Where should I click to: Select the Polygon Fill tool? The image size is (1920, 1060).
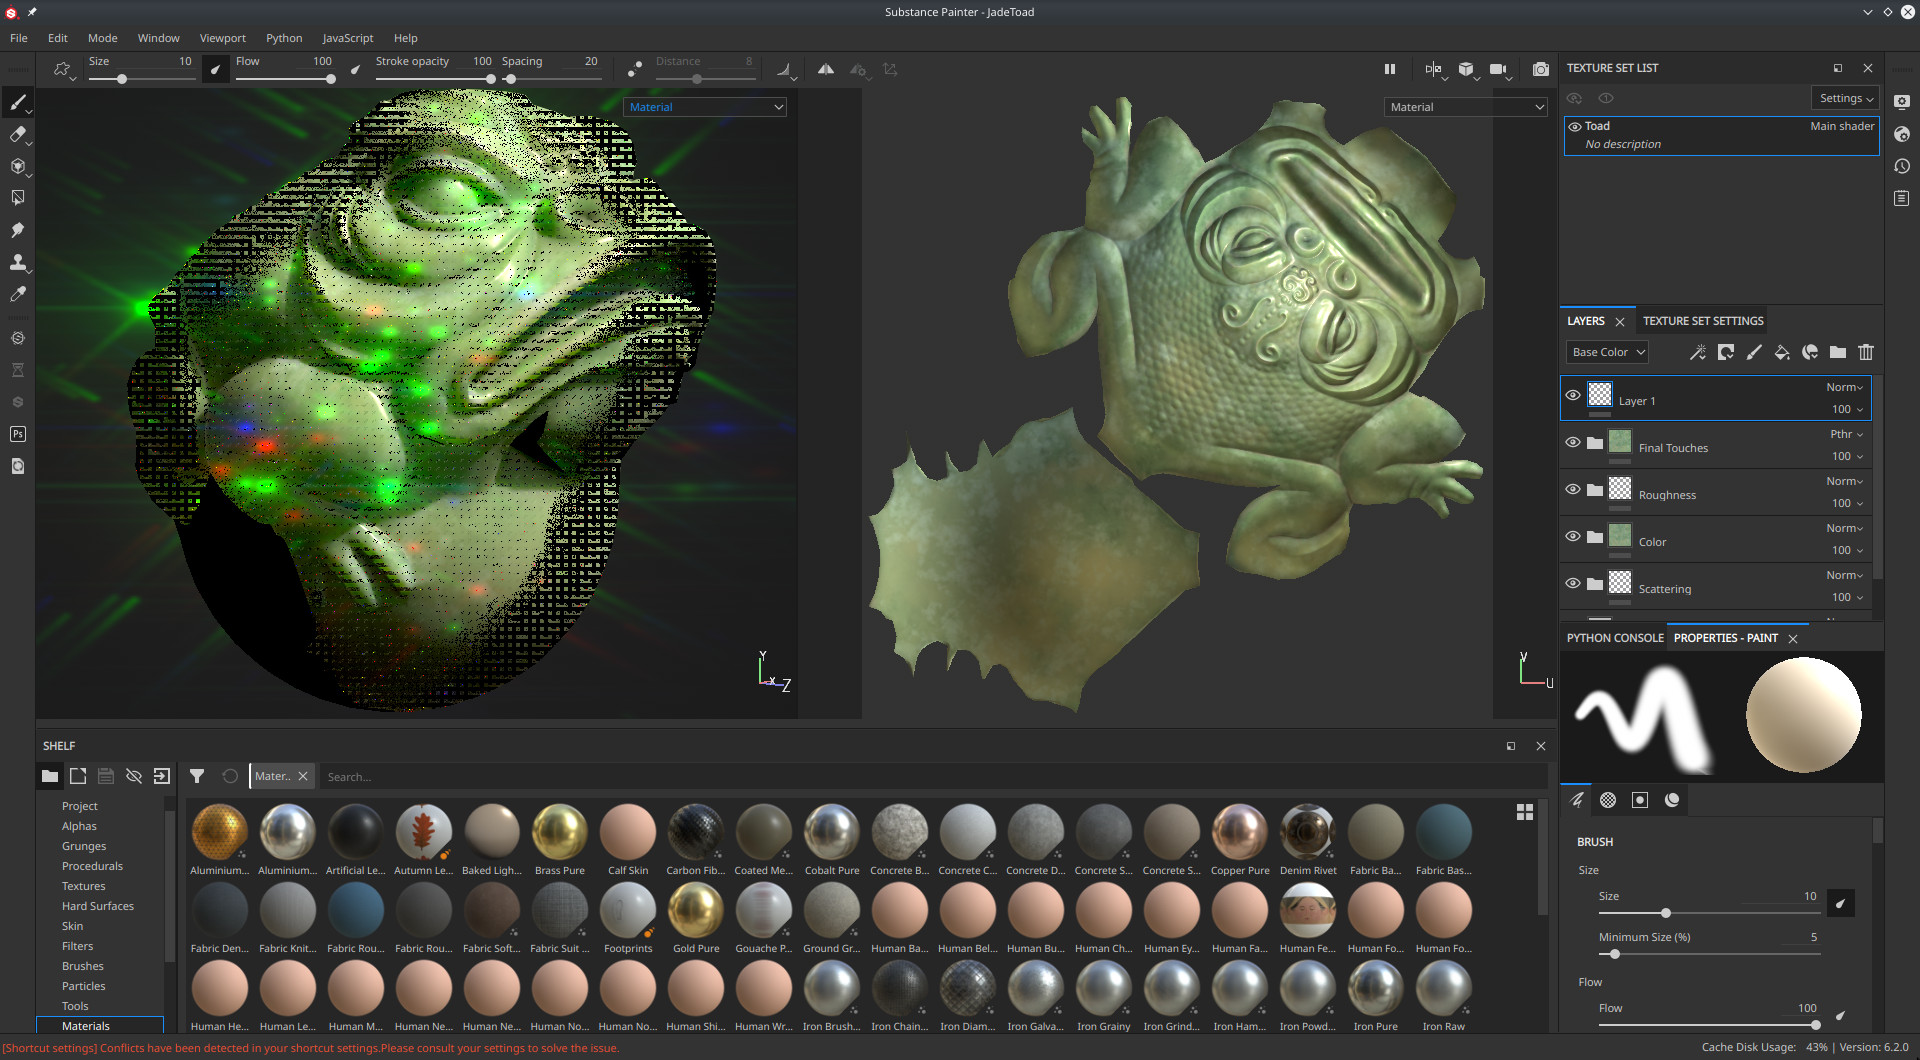(18, 198)
